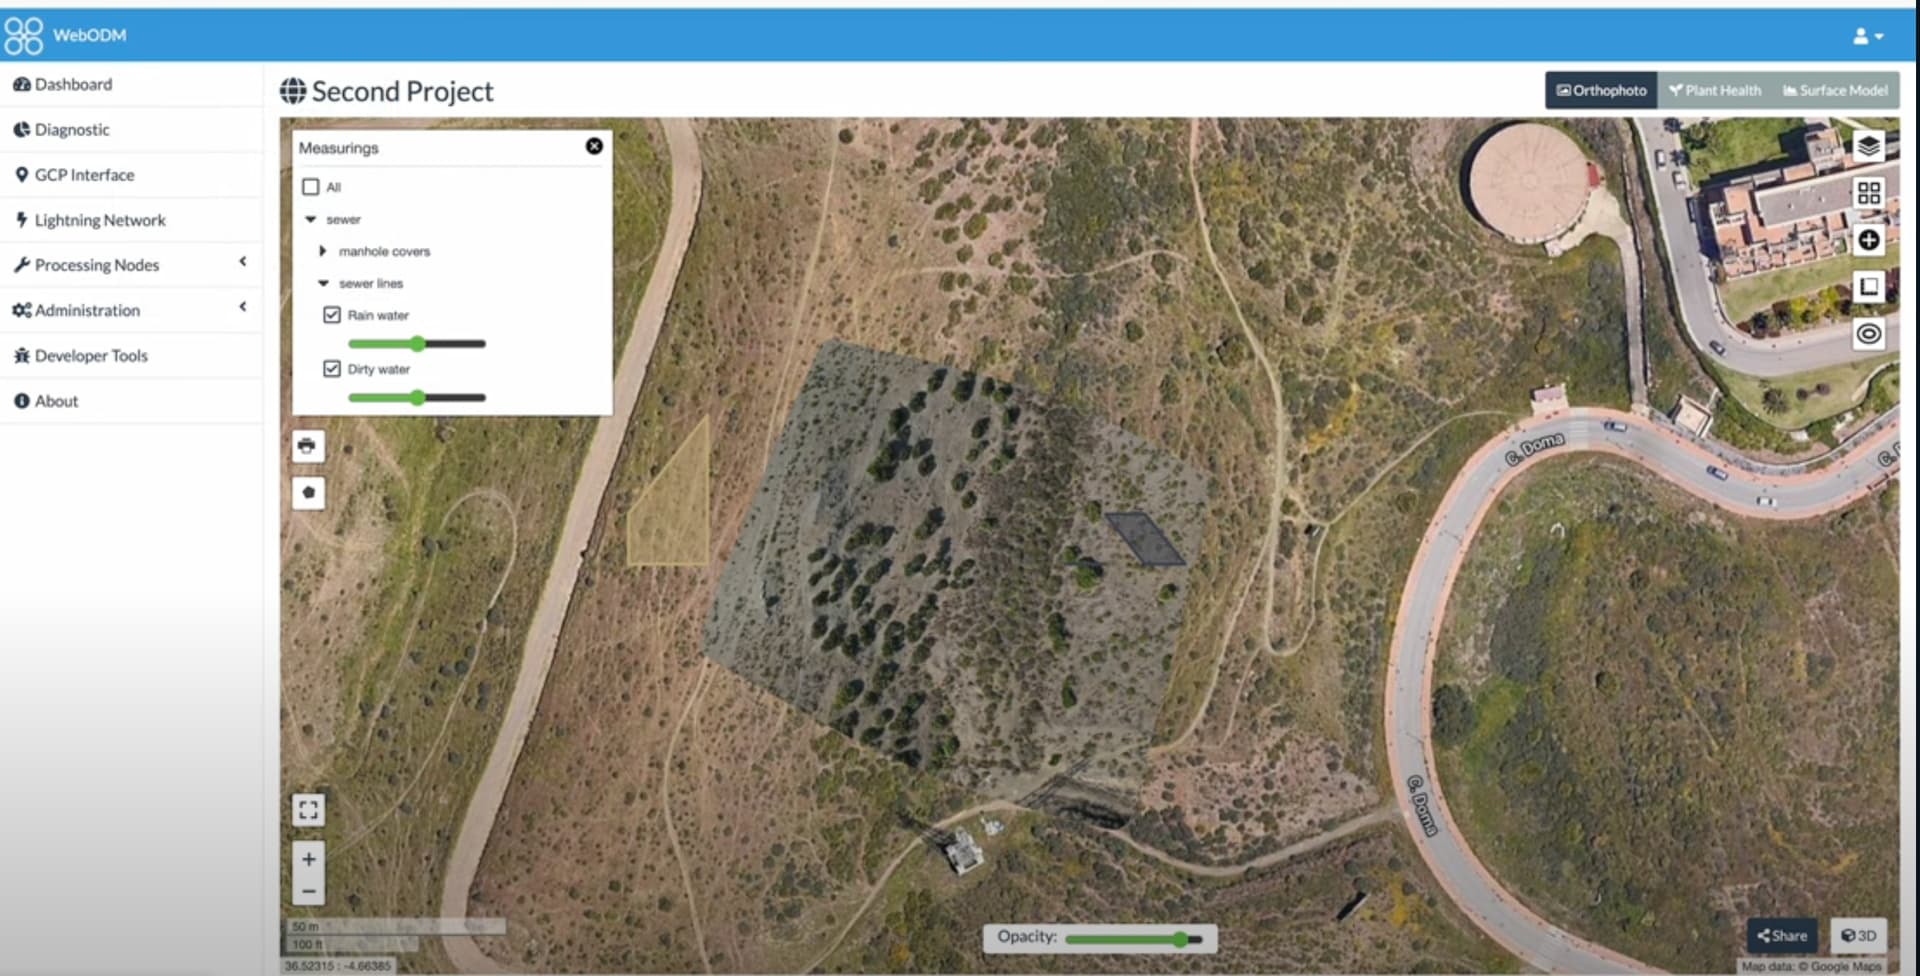Screen dimensions: 1920x976
Task: Click the contrast/camera-view icon below the crop tool
Action: pos(1869,334)
